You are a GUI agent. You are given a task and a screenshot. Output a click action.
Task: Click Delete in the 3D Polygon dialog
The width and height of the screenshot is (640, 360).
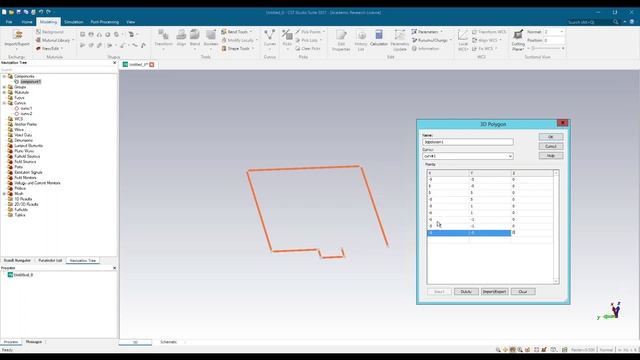pyautogui.click(x=466, y=291)
